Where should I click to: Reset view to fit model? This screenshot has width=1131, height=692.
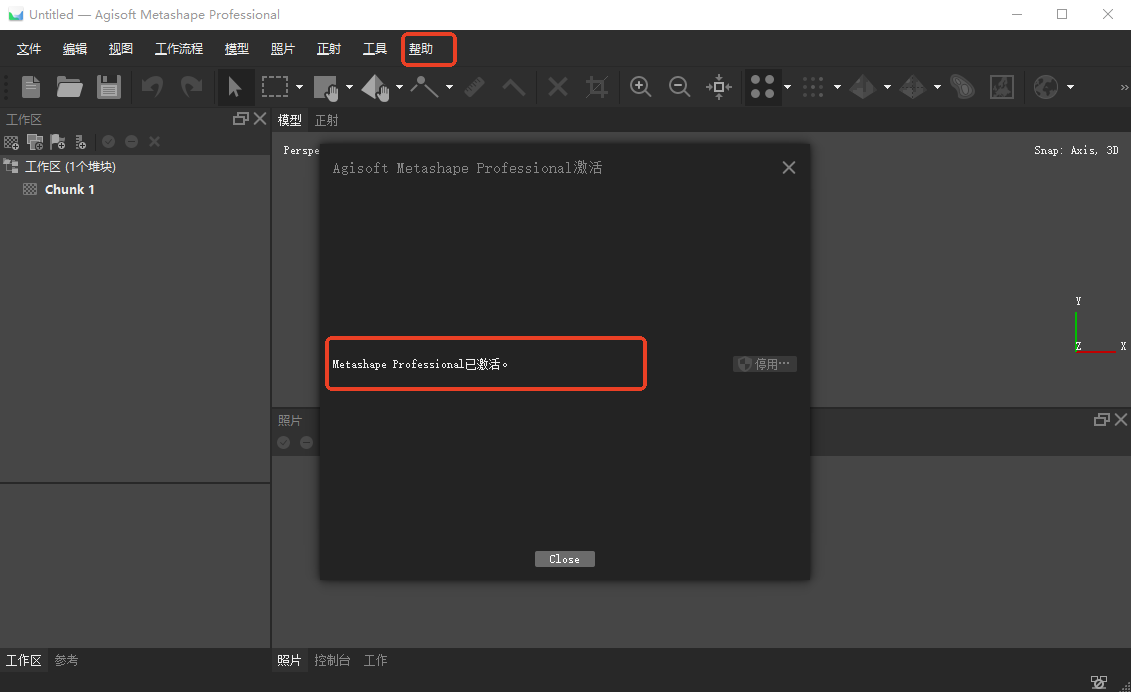pyautogui.click(x=718, y=87)
